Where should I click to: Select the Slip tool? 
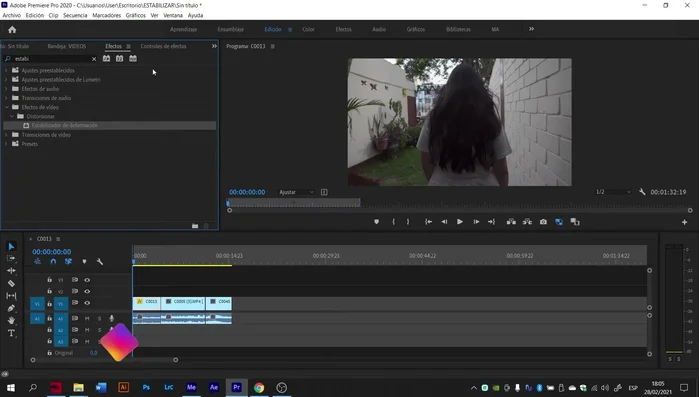click(x=12, y=295)
